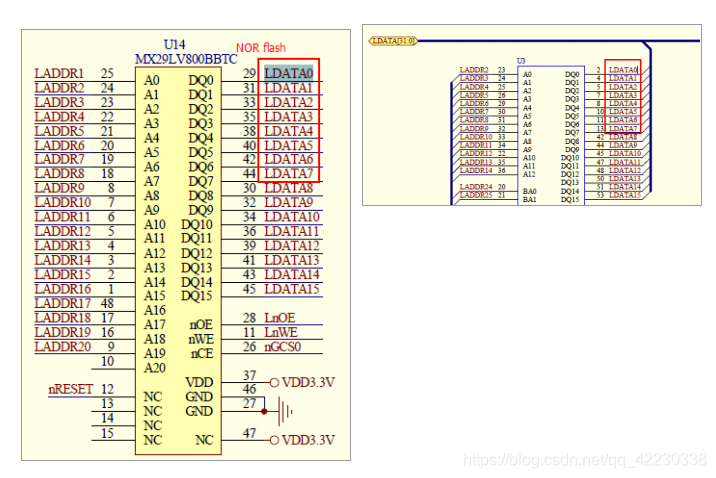Click the LDATA0 label on U3

pyautogui.click(x=623, y=70)
